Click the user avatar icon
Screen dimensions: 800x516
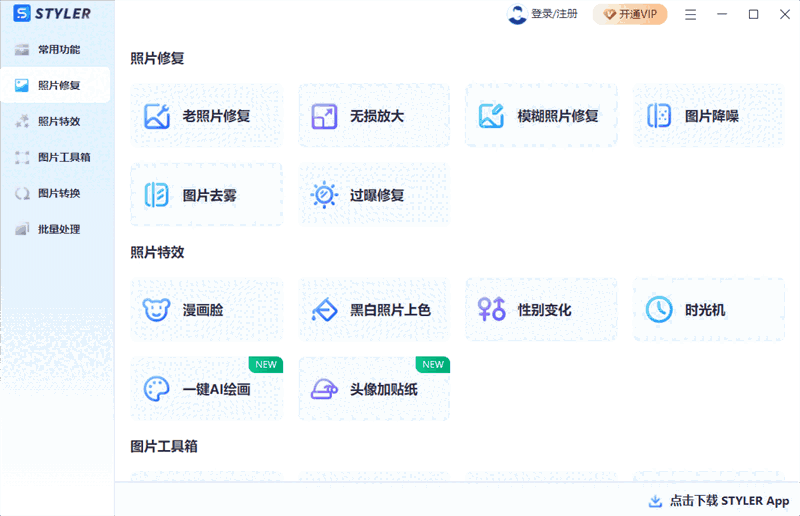click(x=517, y=14)
